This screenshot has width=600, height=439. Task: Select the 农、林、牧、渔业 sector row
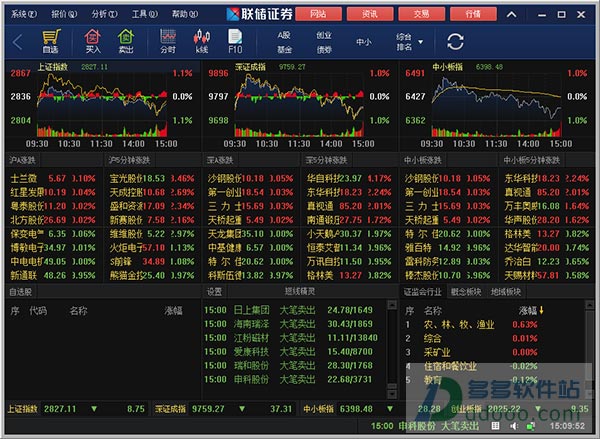tap(494, 325)
